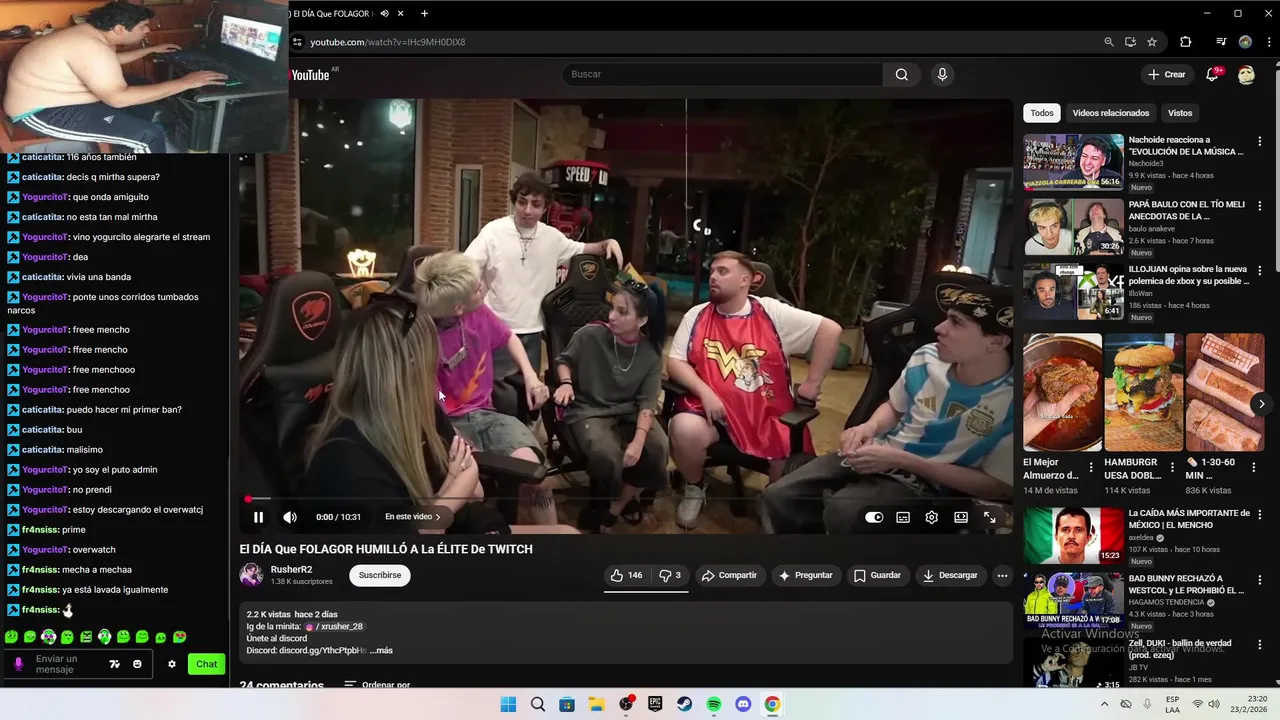Screen dimensions: 1280x720
Task: Open Windows taskbar search
Action: point(538,704)
